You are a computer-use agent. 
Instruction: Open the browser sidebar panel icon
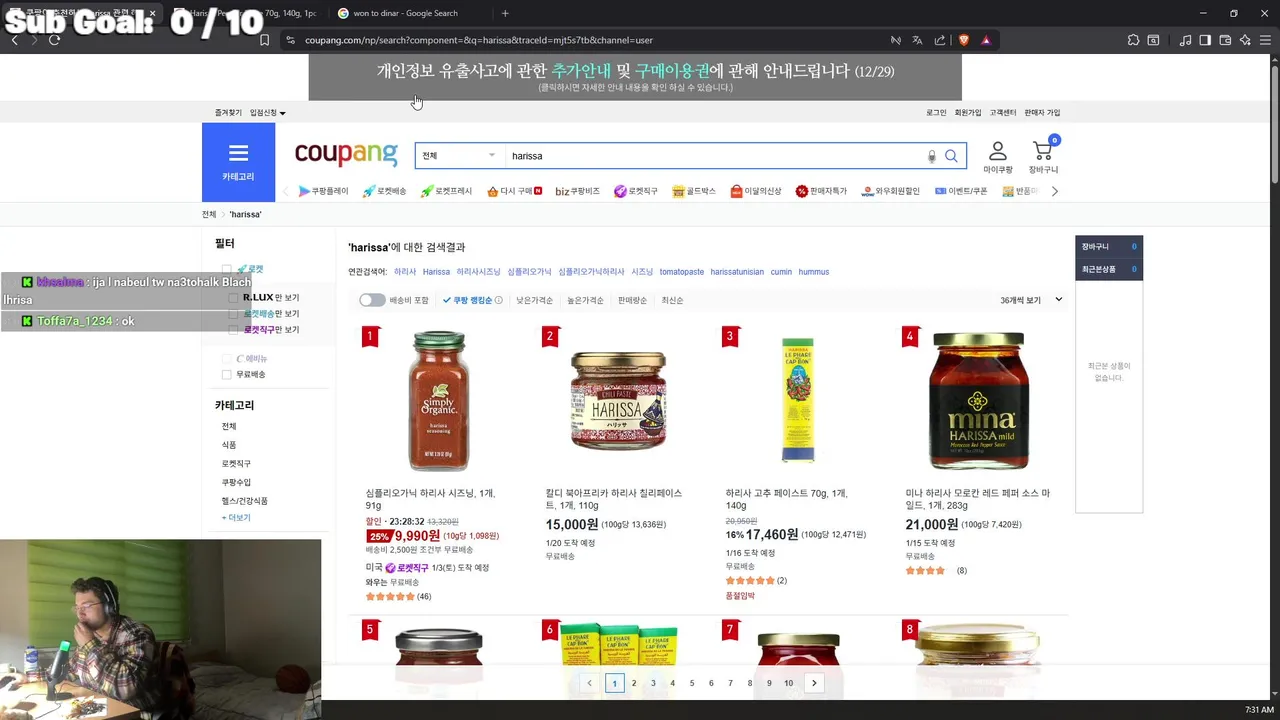tap(1205, 40)
